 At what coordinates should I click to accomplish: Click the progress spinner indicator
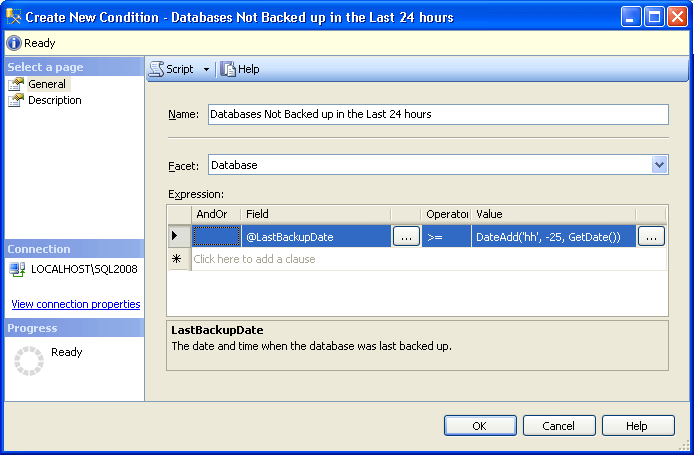29,361
